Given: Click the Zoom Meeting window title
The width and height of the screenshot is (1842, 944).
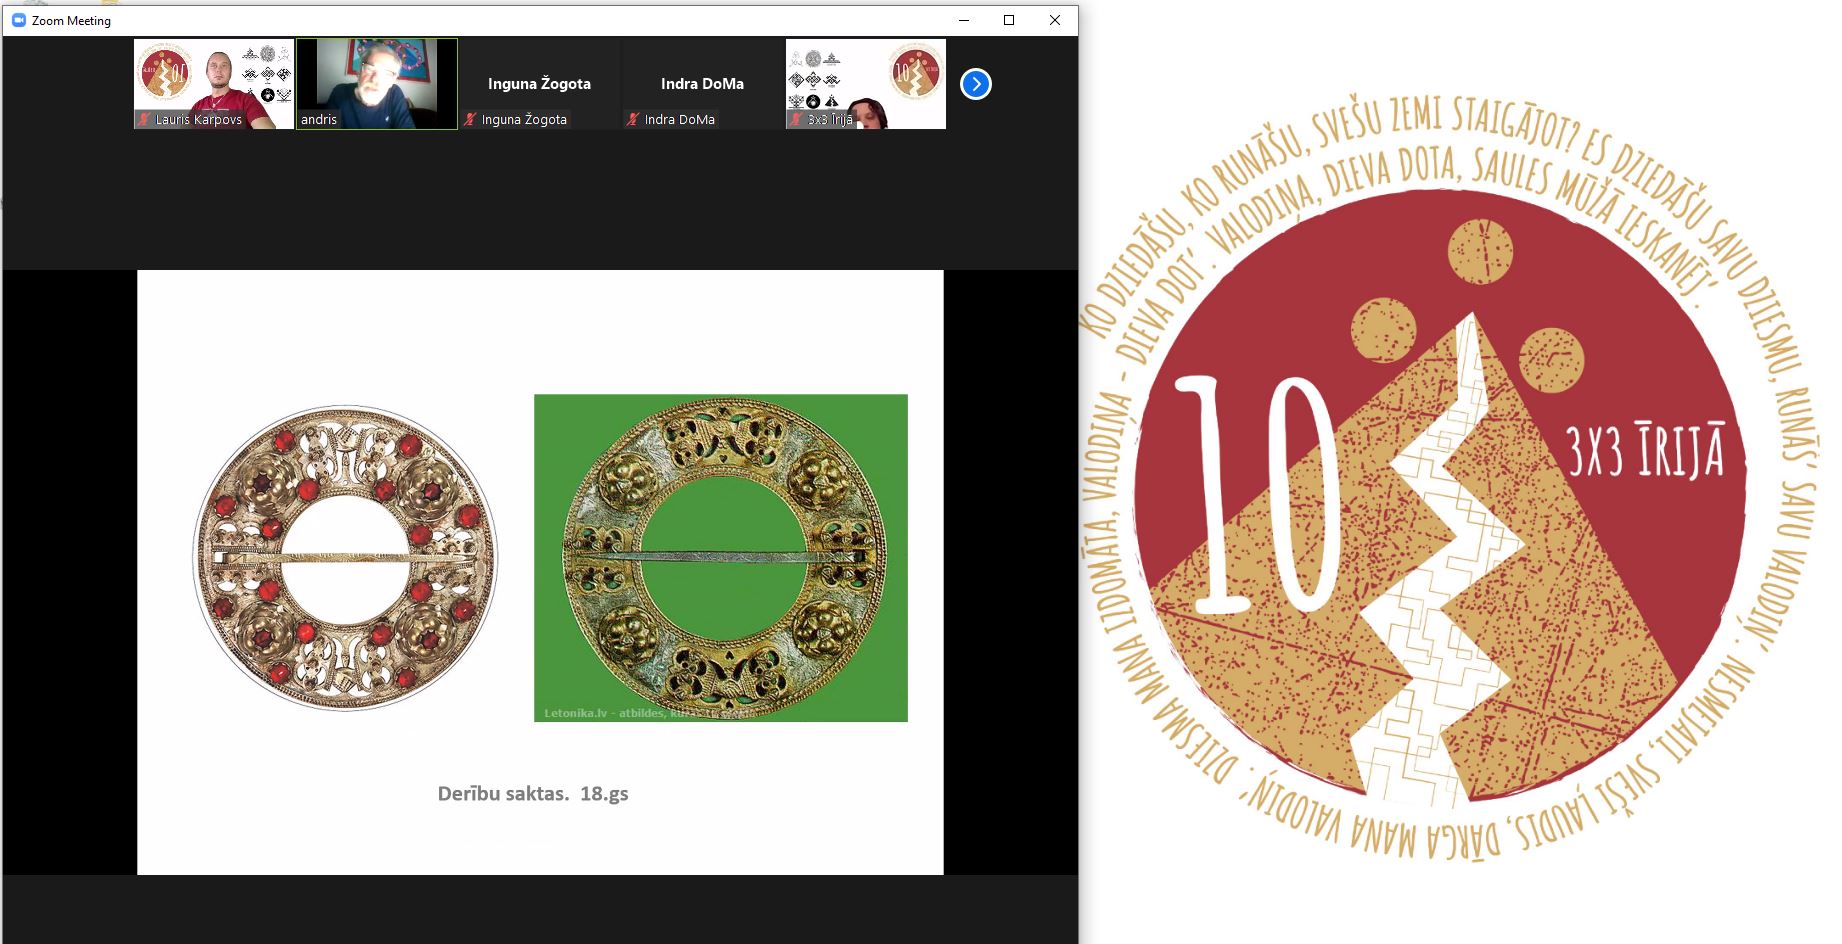Looking at the screenshot, I should tap(71, 20).
